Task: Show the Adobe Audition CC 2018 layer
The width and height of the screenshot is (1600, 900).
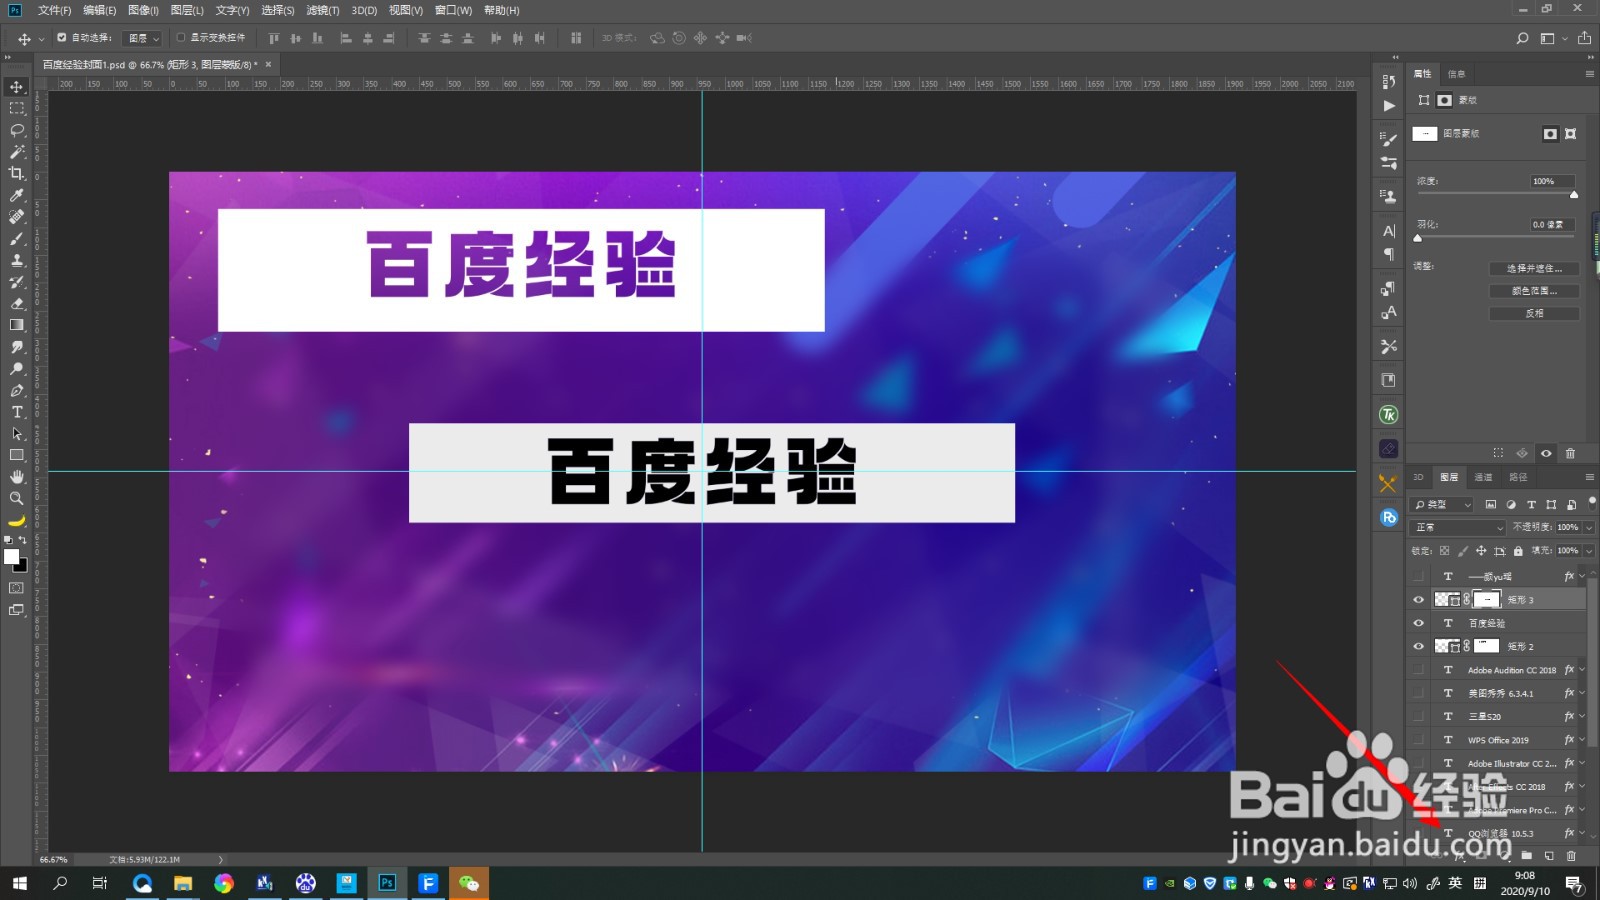Action: [1418, 670]
